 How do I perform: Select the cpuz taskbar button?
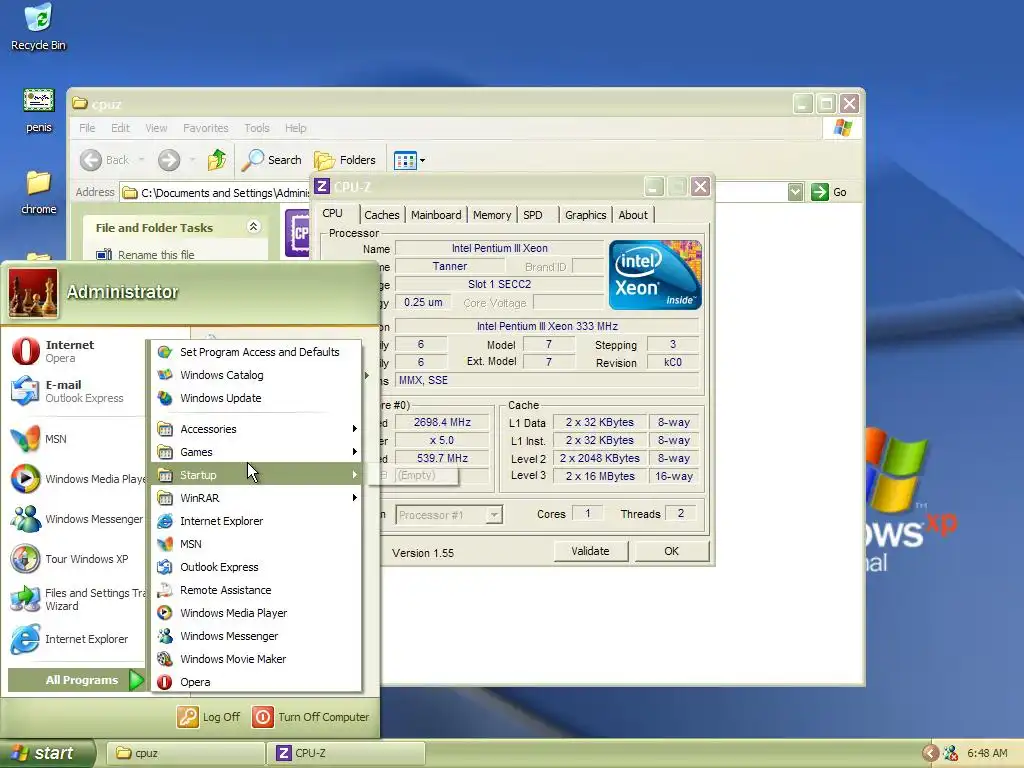coord(185,753)
